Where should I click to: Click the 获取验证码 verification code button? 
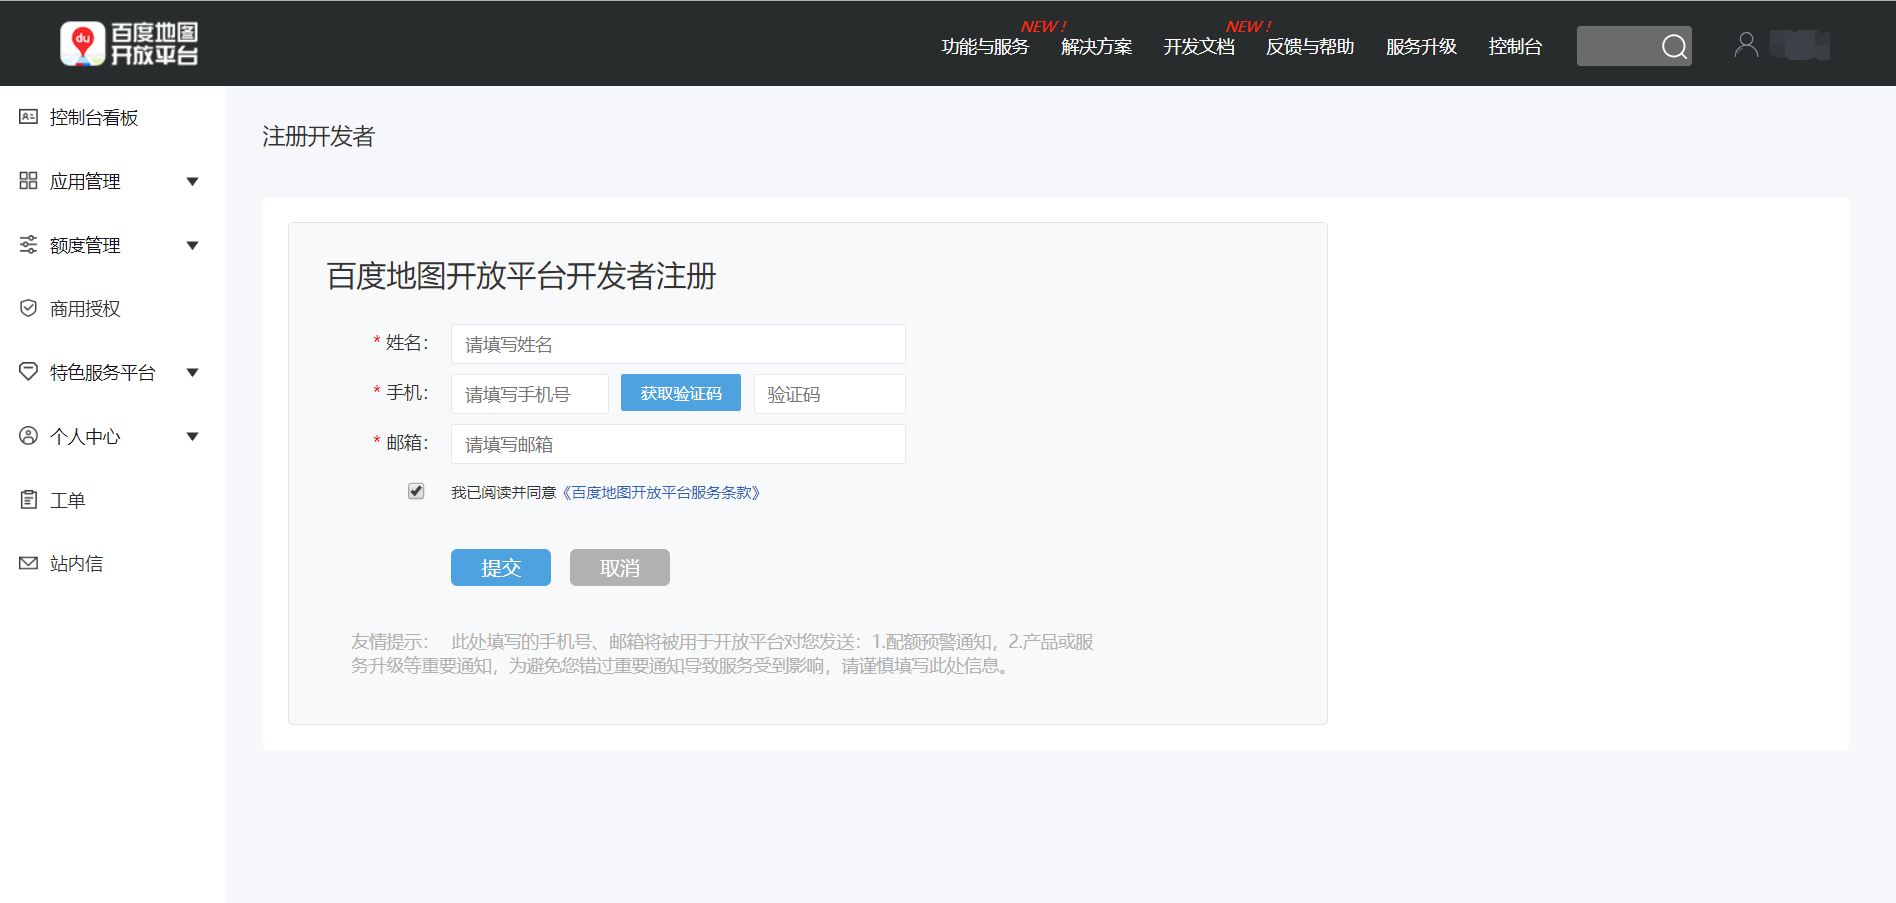(680, 392)
